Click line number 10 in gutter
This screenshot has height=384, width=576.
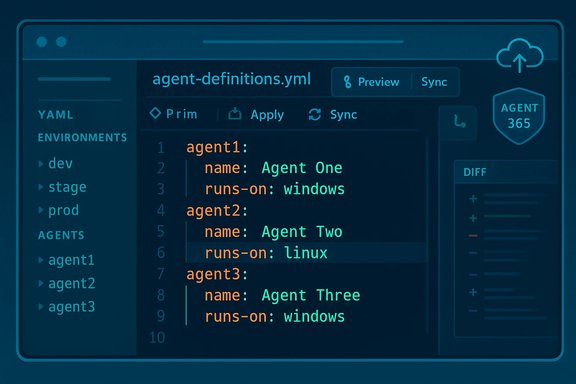click(x=157, y=338)
